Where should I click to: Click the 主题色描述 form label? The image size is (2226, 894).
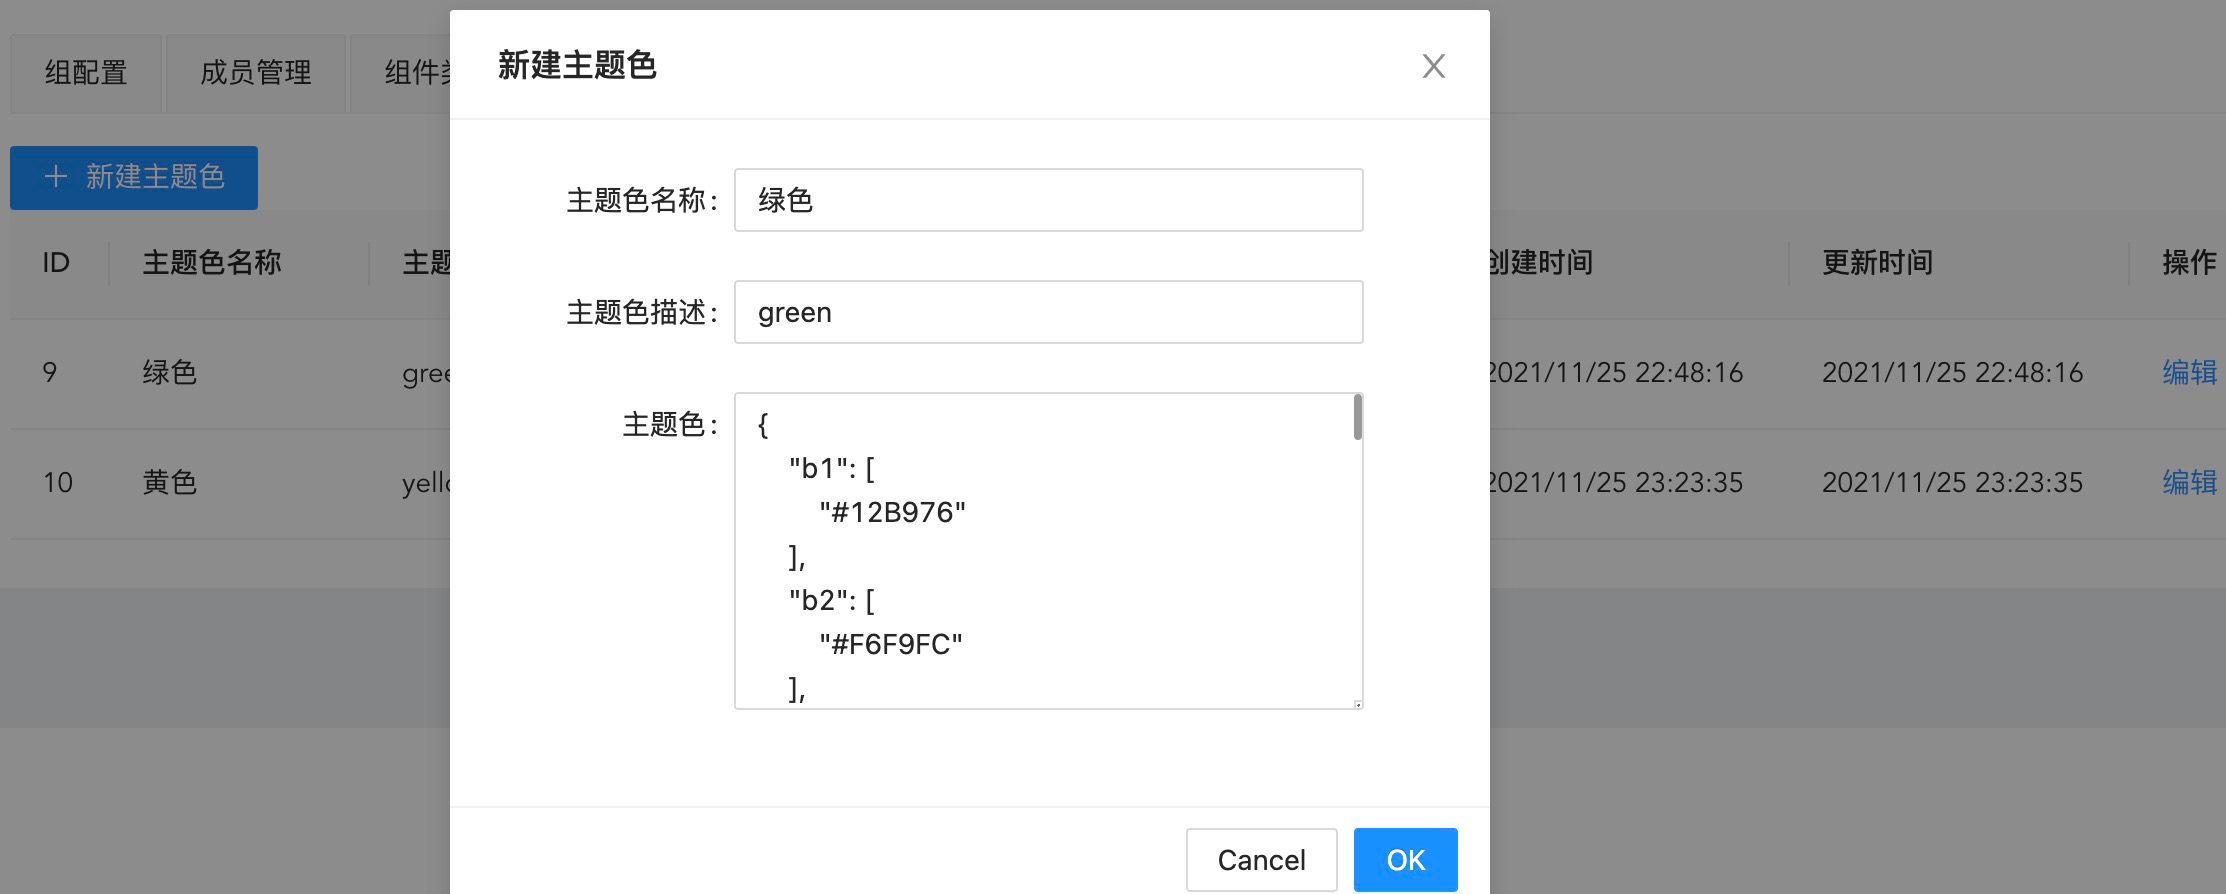click(x=642, y=313)
